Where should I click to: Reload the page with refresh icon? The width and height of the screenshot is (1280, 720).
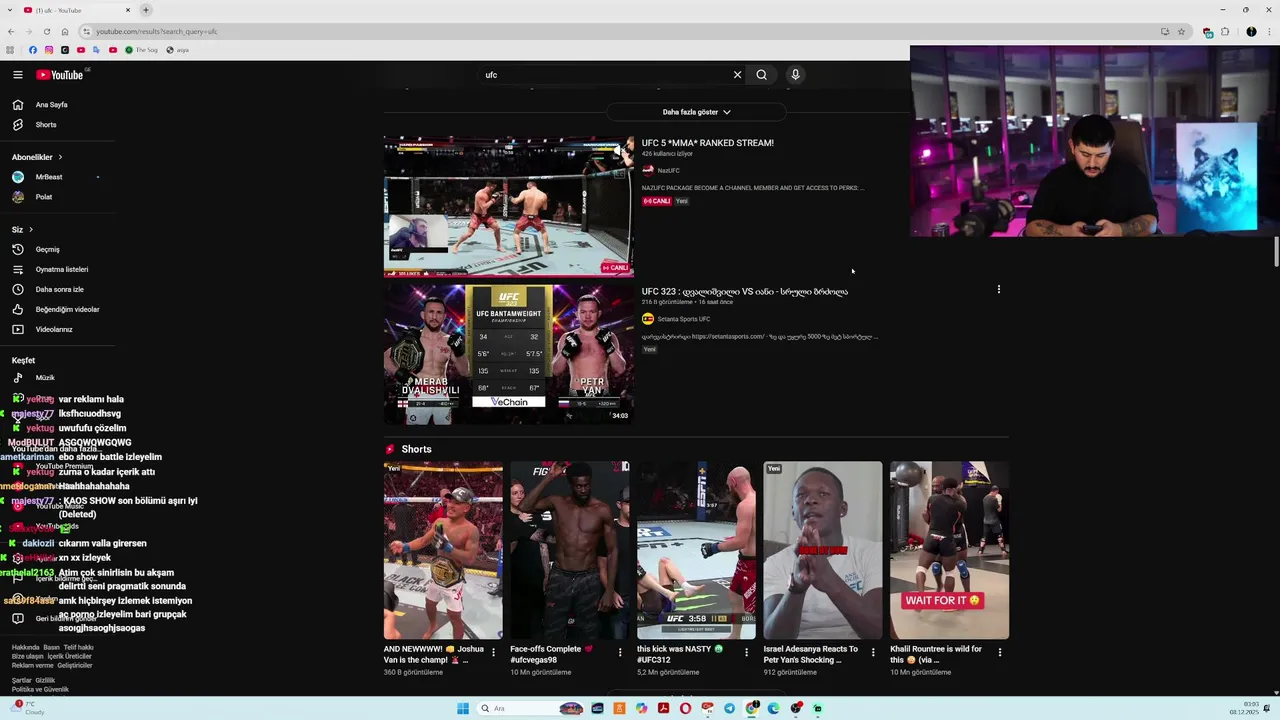47,31
